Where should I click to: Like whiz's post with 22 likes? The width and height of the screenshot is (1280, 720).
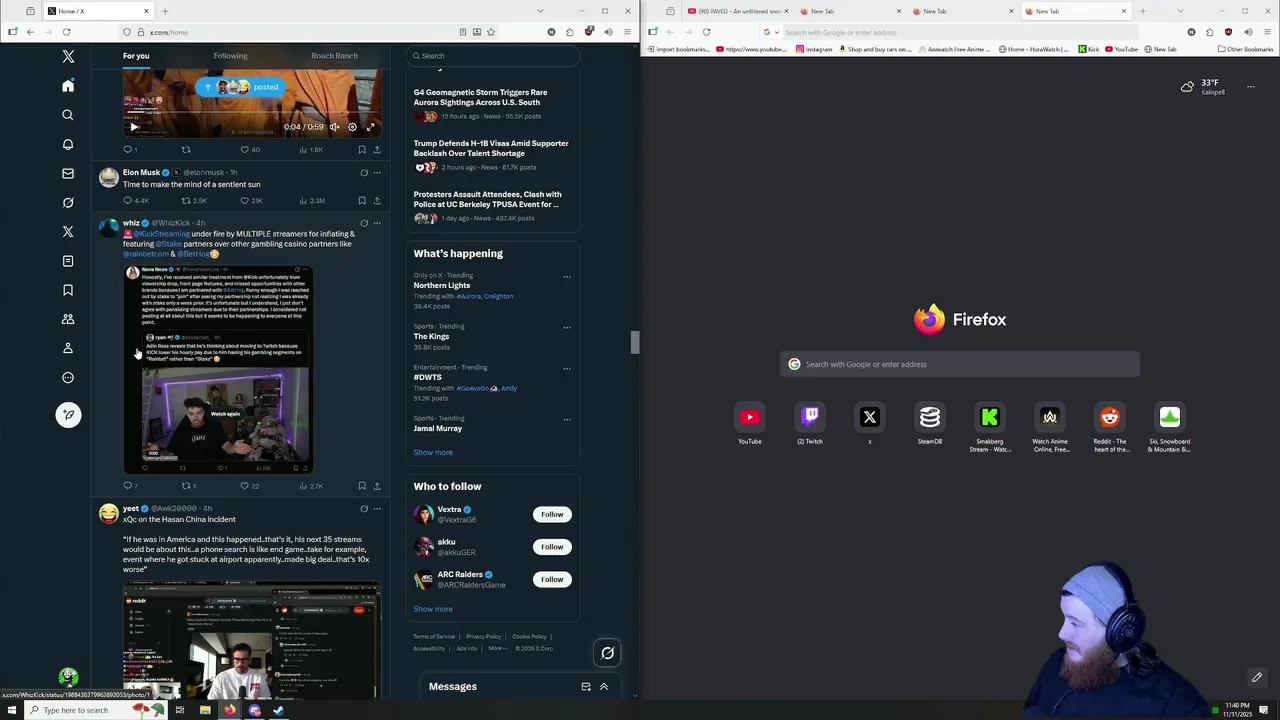click(249, 486)
